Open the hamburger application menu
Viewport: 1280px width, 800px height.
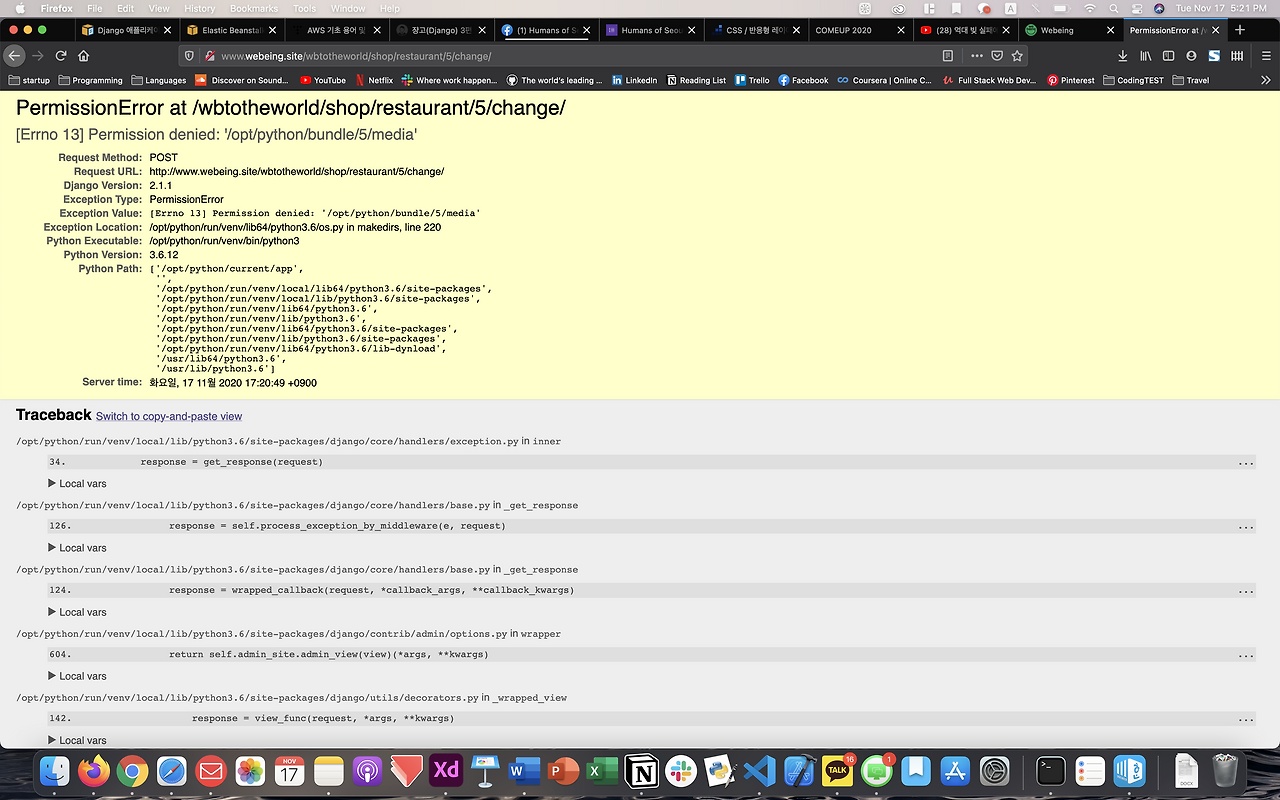tap(1264, 56)
